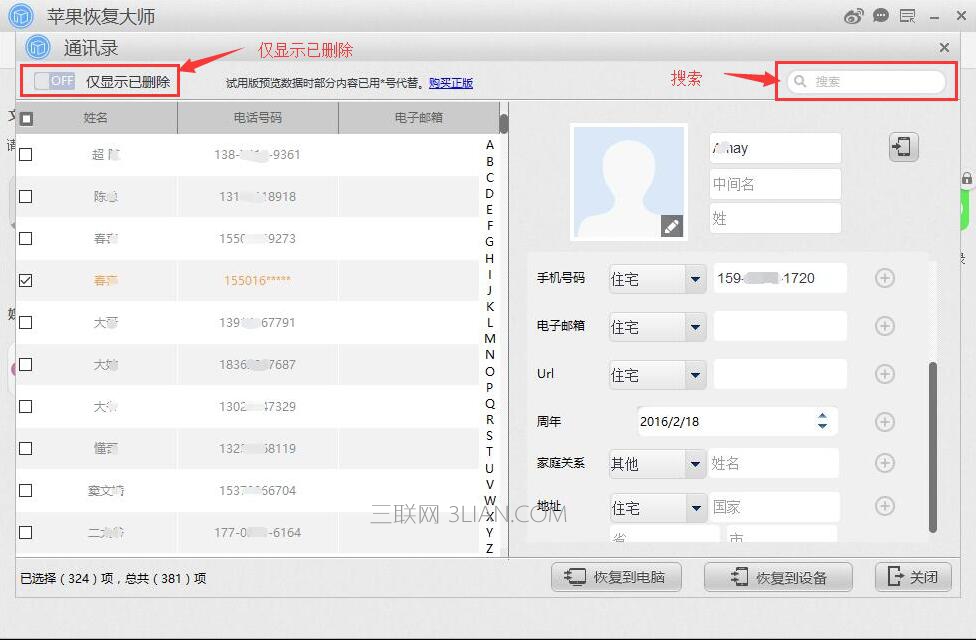
Task: Click the export contact icon beside name
Action: [903, 147]
